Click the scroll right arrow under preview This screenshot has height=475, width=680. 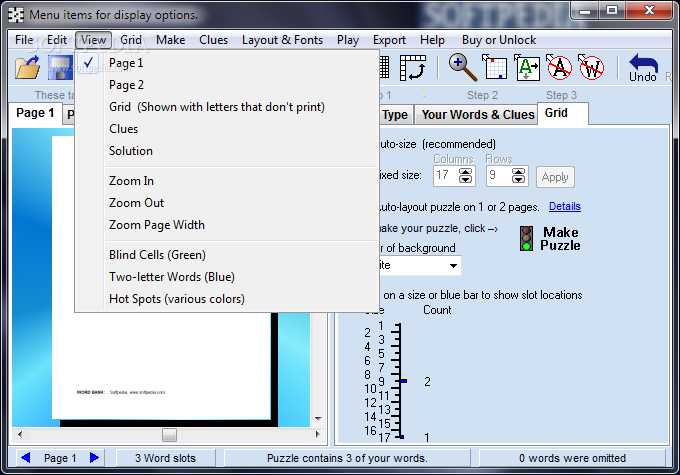pyautogui.click(x=318, y=434)
